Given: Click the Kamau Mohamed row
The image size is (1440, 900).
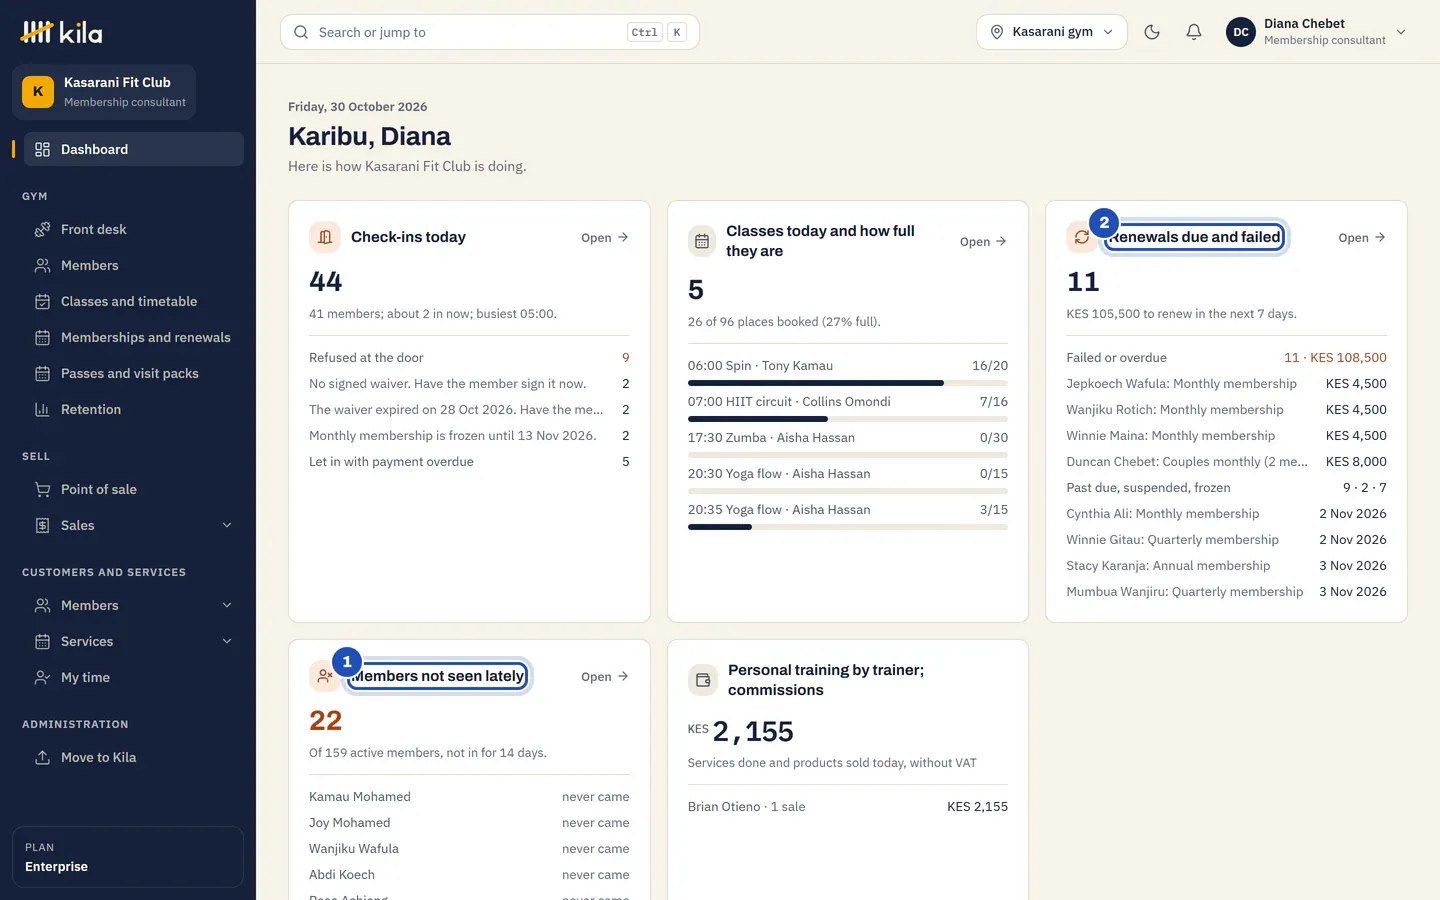Looking at the screenshot, I should click(469, 796).
